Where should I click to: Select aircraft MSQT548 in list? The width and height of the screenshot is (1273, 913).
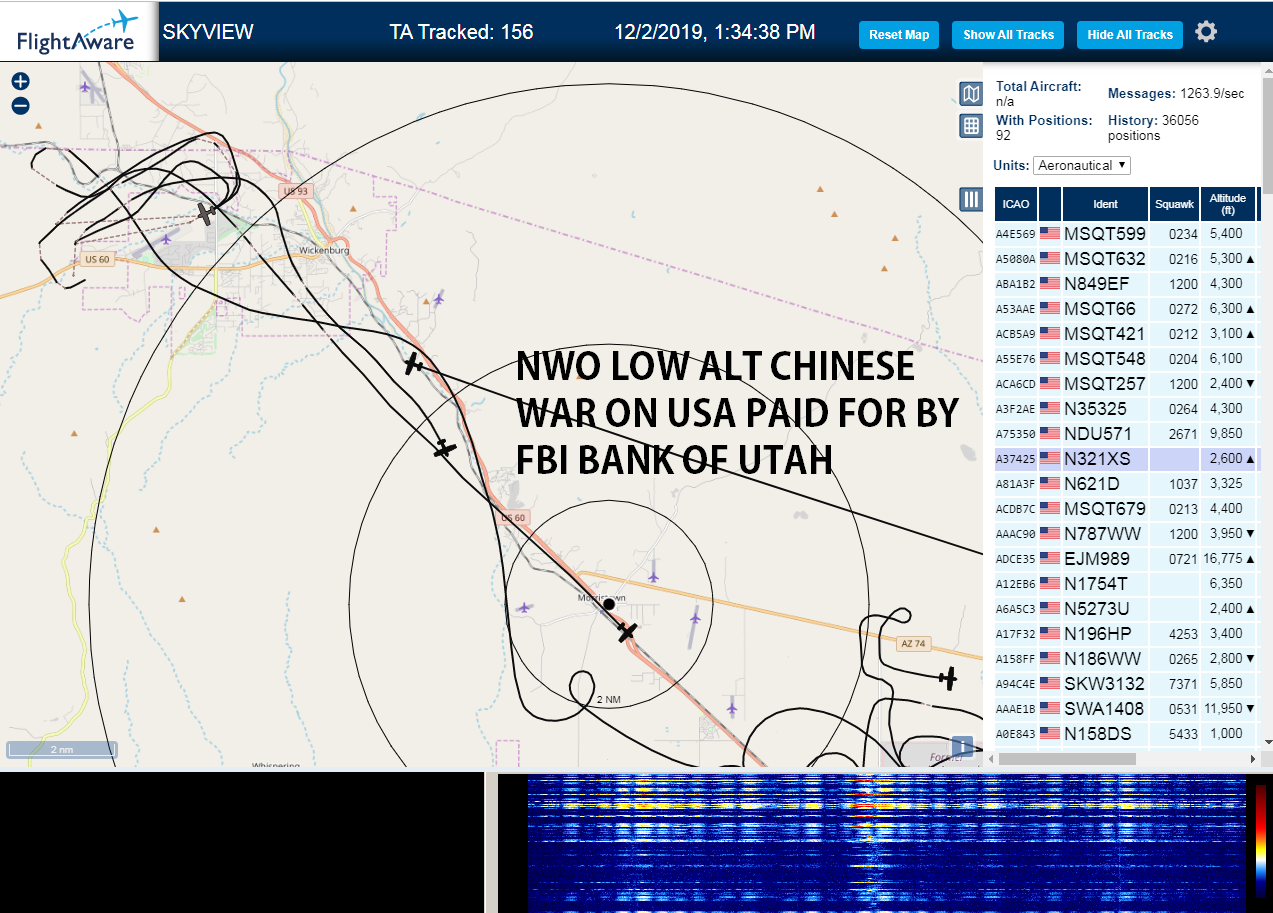1104,359
